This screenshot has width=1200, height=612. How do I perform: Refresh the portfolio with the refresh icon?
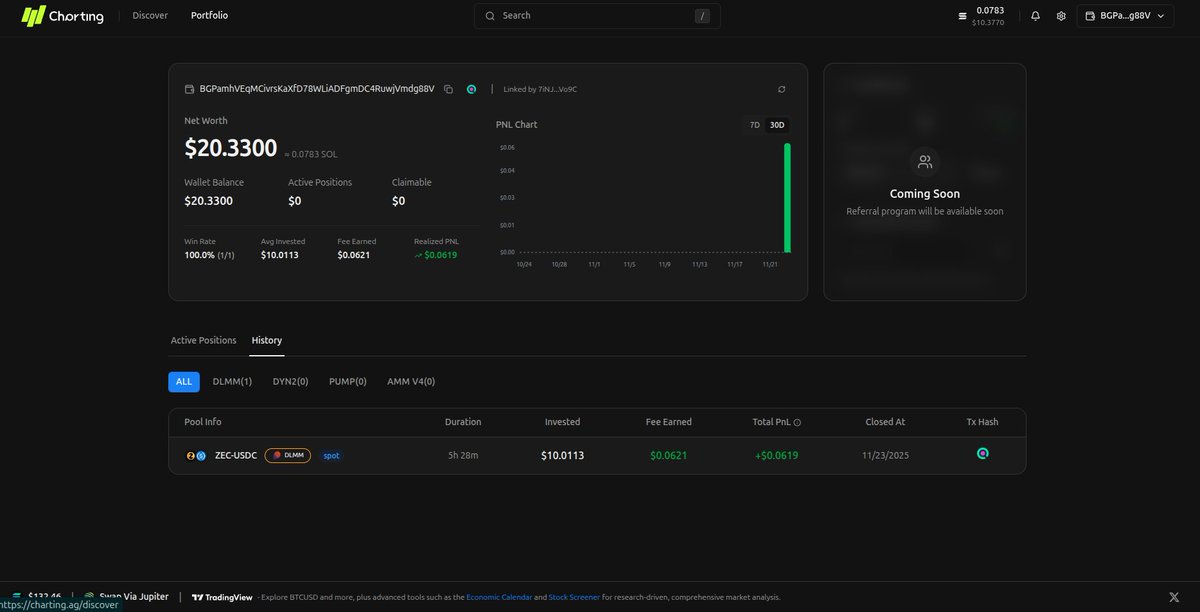[782, 89]
